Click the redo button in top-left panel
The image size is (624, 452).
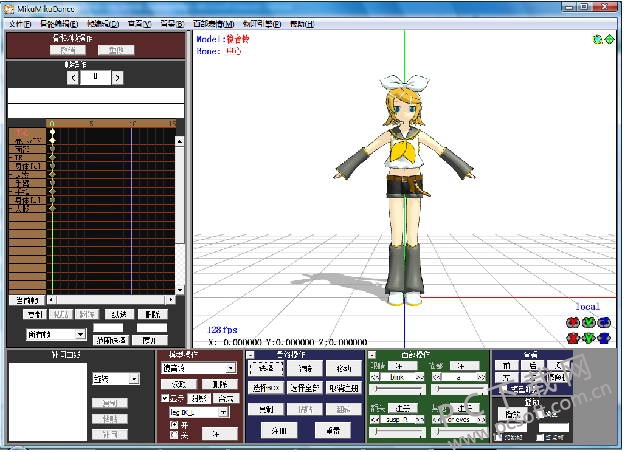[x=116, y=50]
